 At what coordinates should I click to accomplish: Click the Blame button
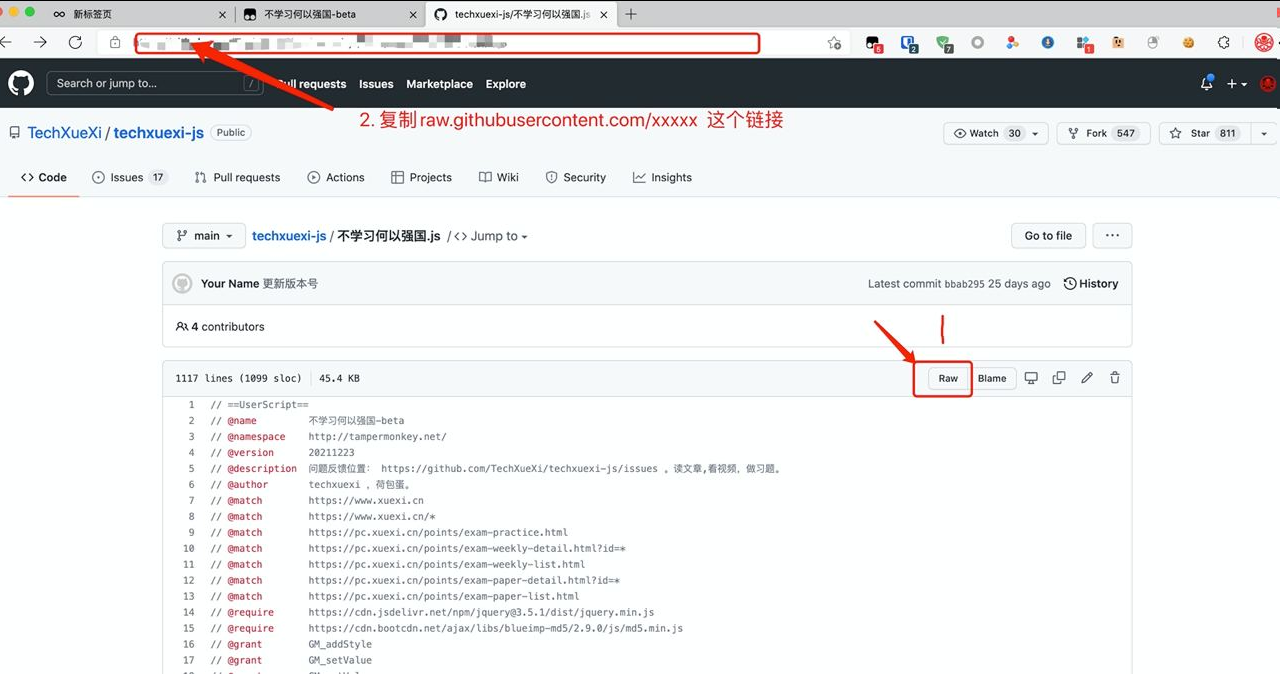(x=992, y=378)
